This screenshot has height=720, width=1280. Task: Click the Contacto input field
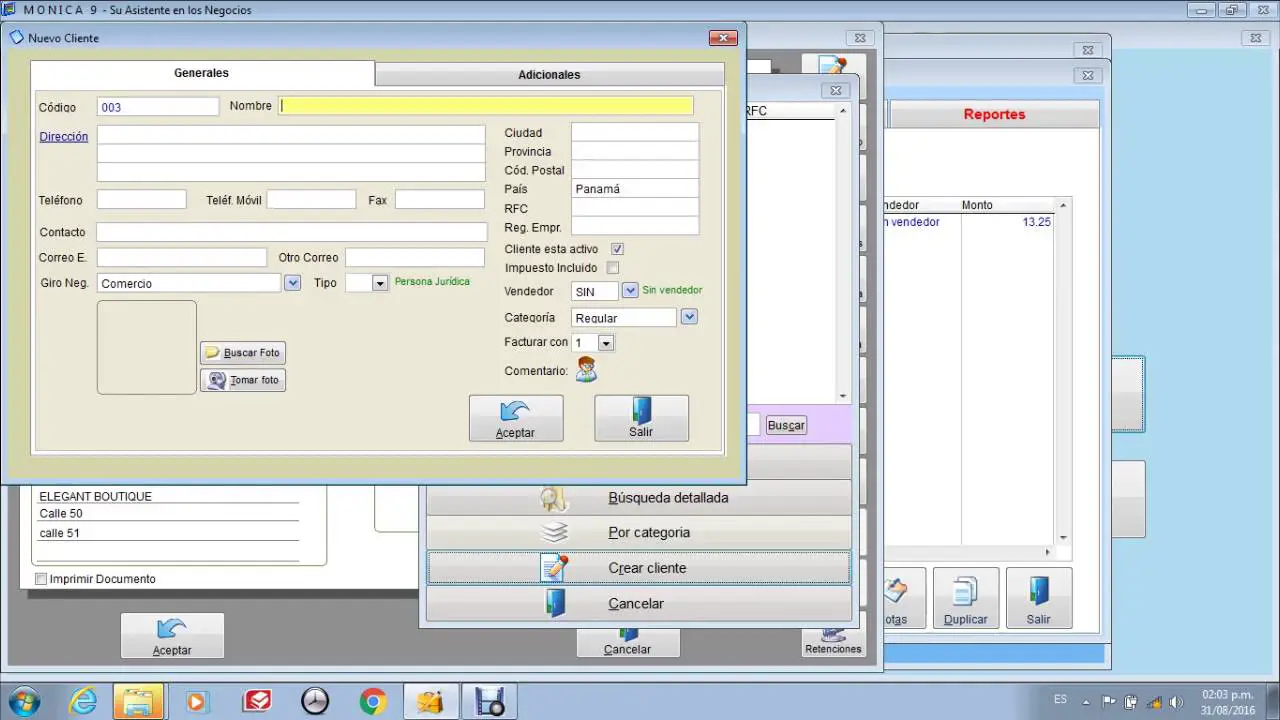tap(292, 232)
